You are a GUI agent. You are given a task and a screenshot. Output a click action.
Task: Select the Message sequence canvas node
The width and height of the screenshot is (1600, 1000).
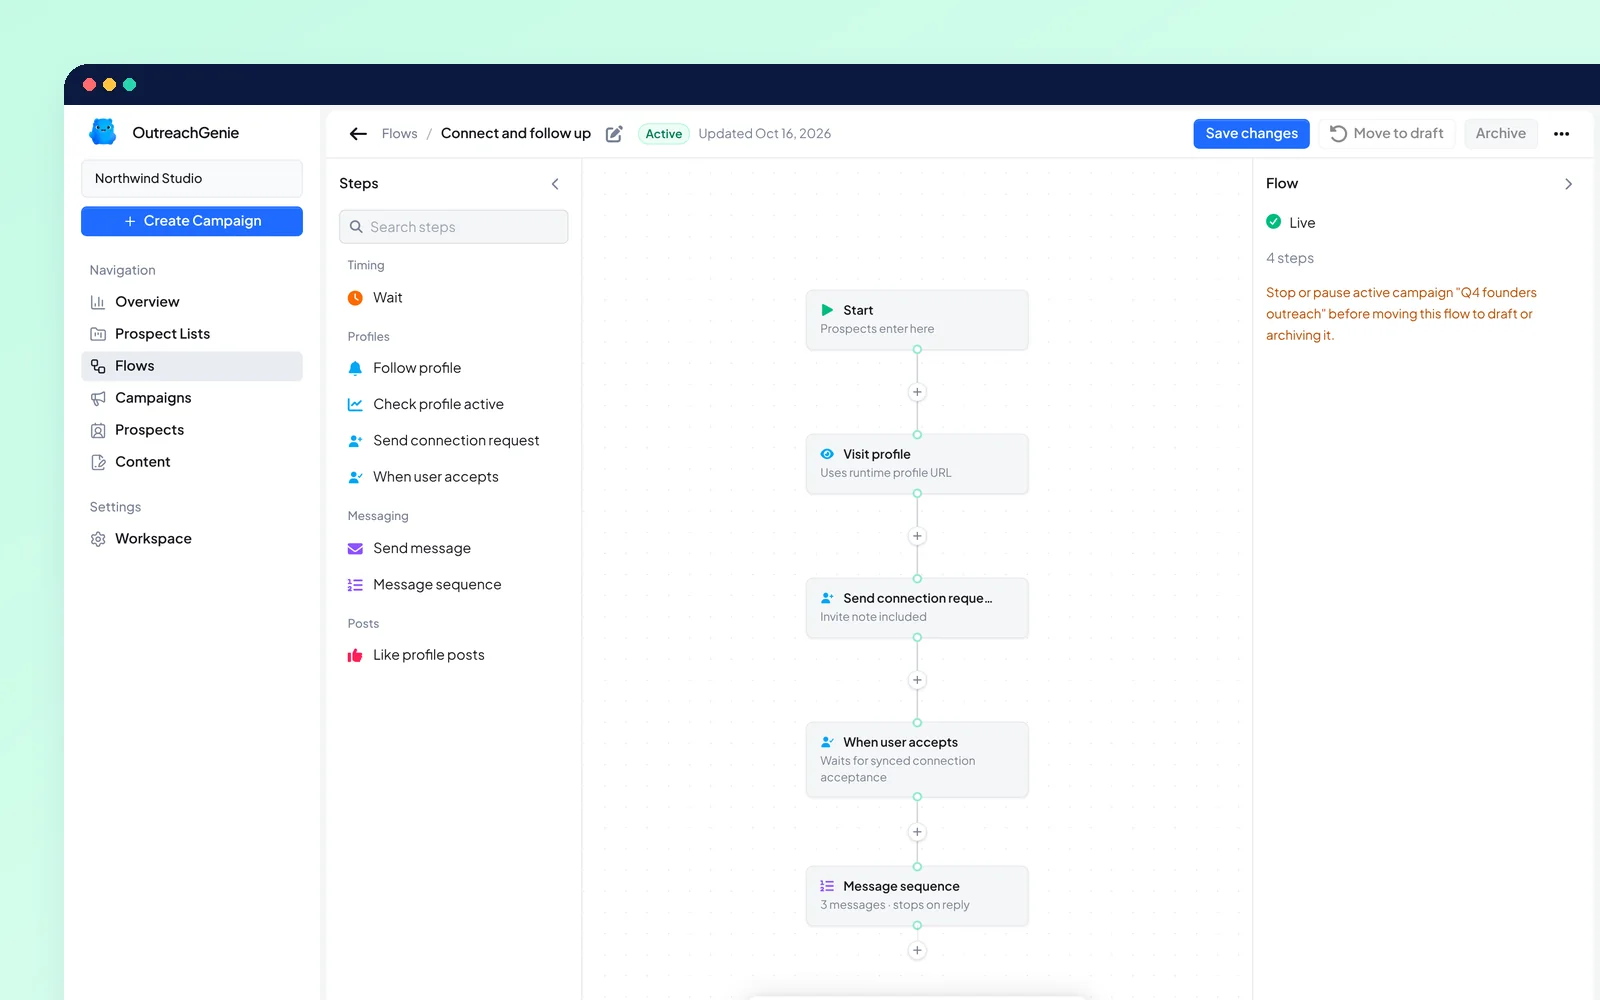pos(917,896)
